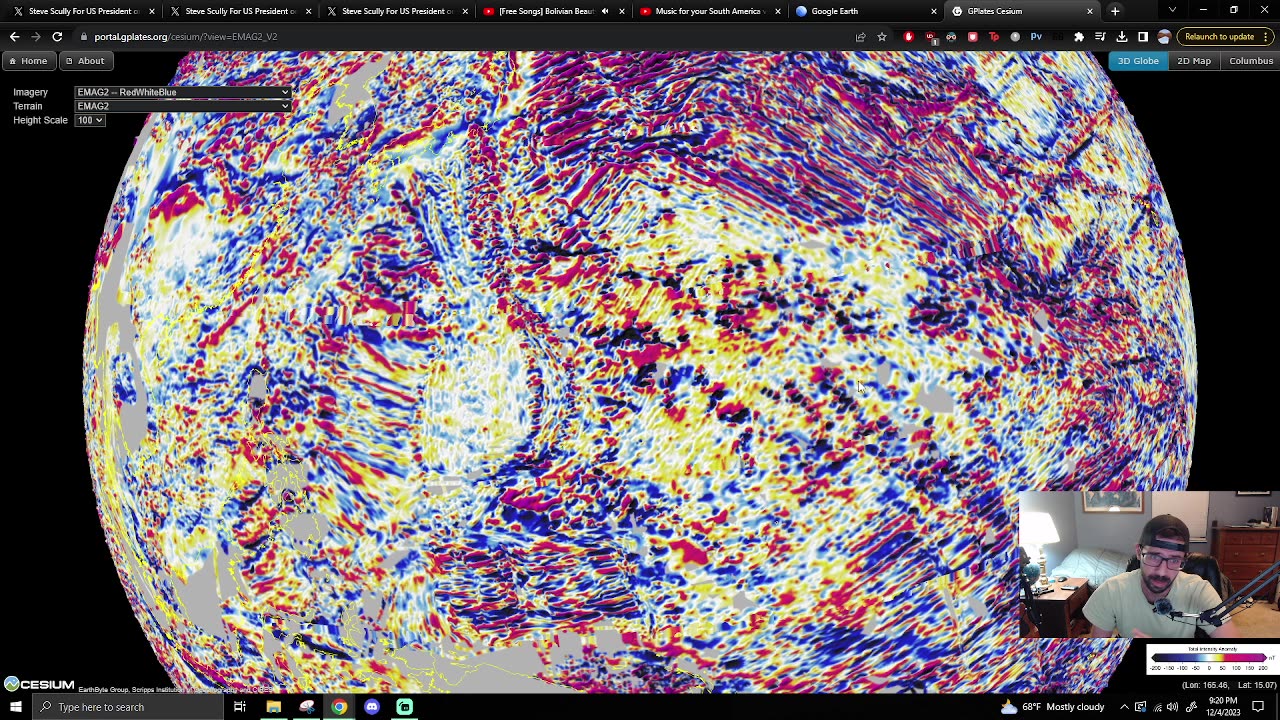Open the tab search chevron in Chrome
Screen dimensions: 1280x720
coord(1172,11)
